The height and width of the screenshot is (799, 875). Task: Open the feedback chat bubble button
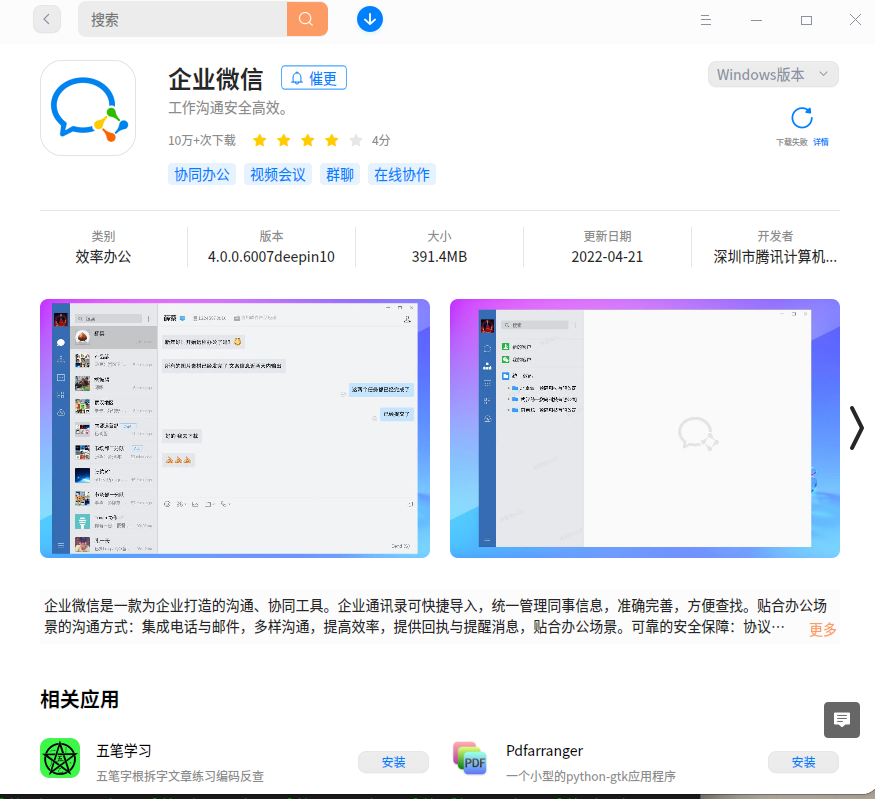pos(842,720)
